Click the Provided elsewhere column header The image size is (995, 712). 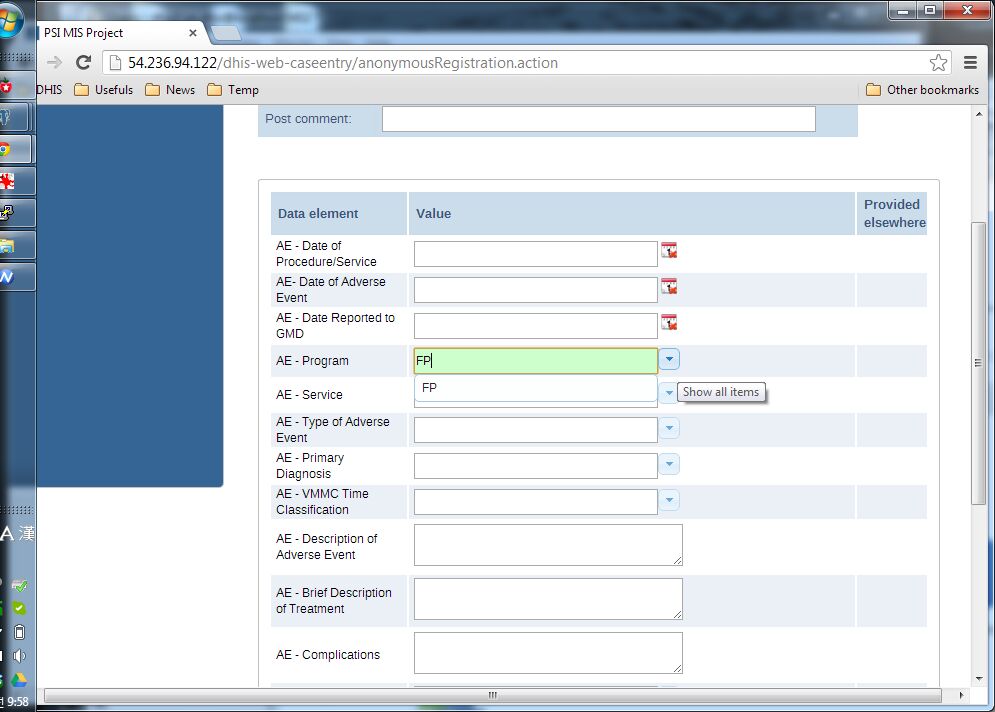click(893, 213)
